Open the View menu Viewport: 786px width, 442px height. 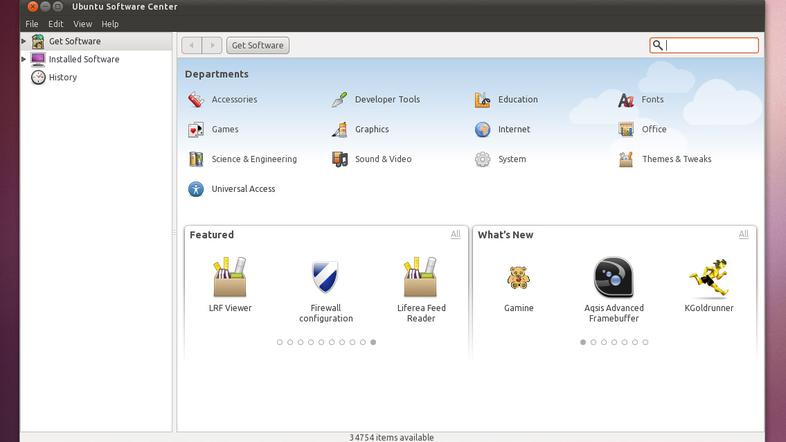pos(83,24)
